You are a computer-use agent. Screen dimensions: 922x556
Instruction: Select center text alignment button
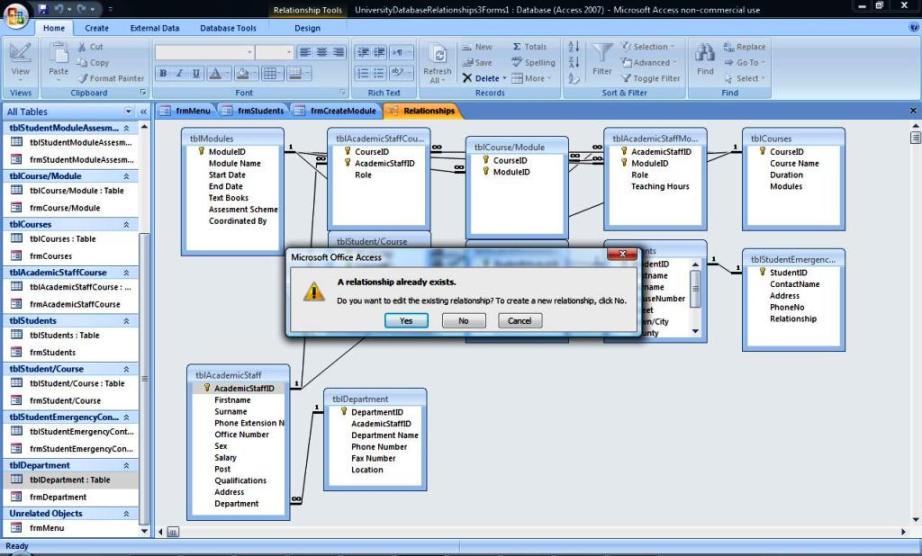[322, 52]
